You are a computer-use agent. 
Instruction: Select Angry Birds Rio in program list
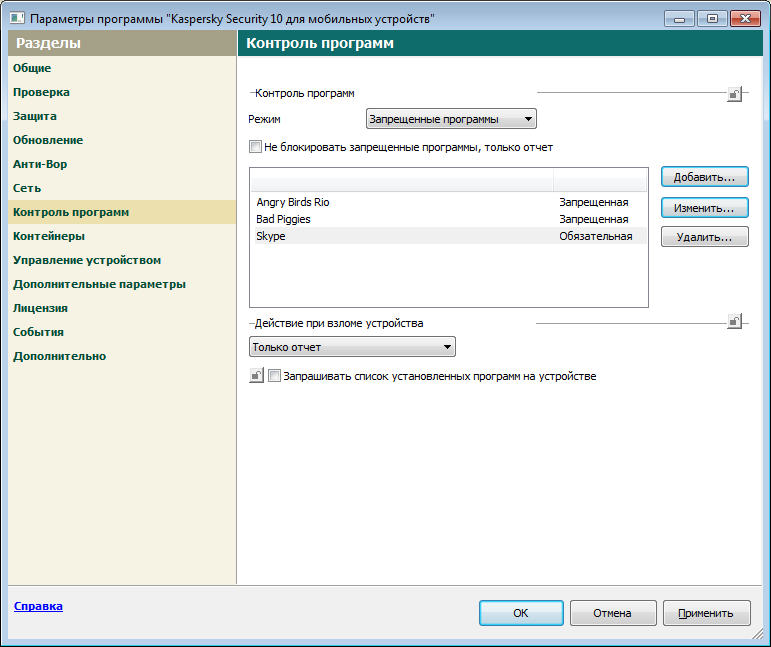(293, 202)
